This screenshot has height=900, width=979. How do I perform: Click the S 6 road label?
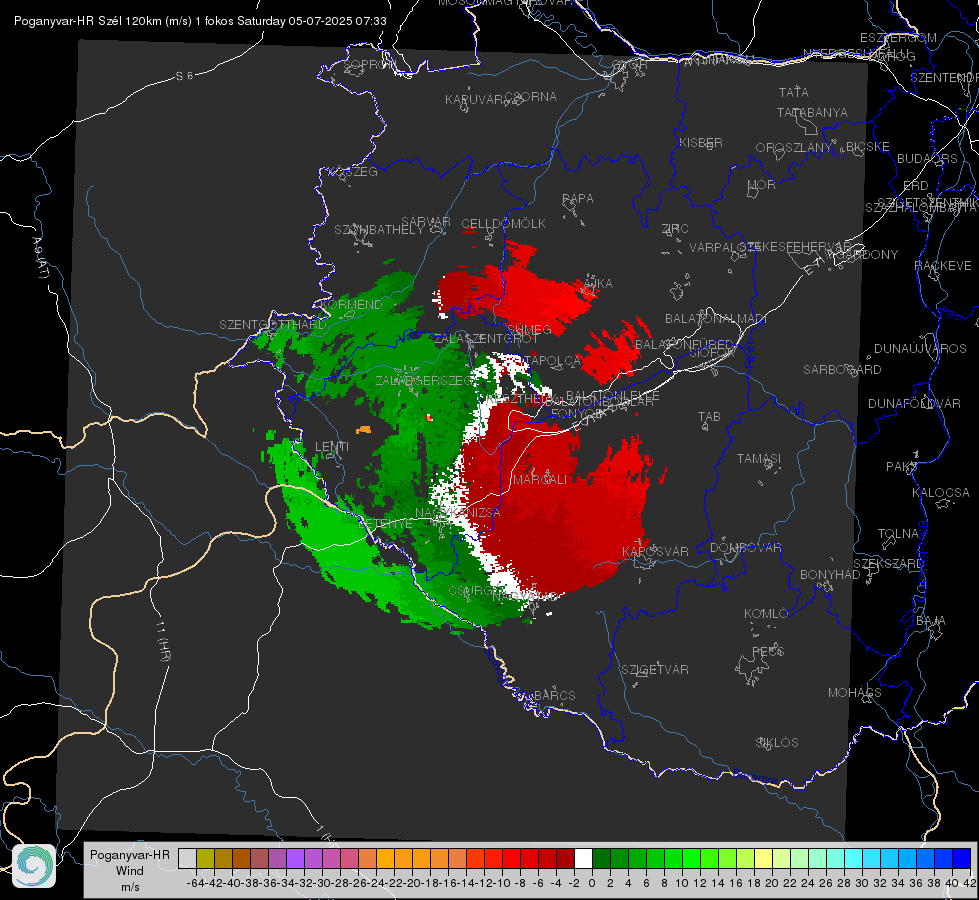184,76
